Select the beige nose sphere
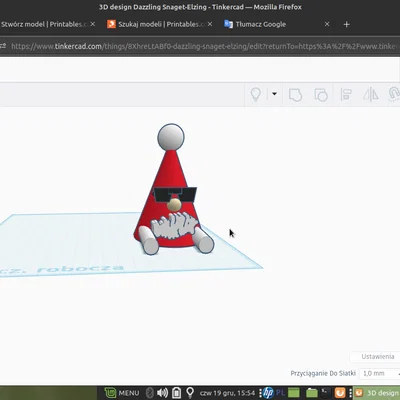 pyautogui.click(x=174, y=205)
